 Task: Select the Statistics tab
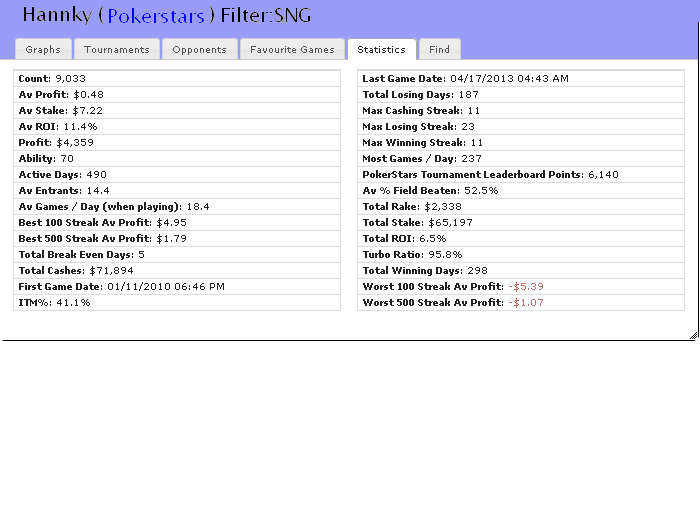(x=382, y=49)
